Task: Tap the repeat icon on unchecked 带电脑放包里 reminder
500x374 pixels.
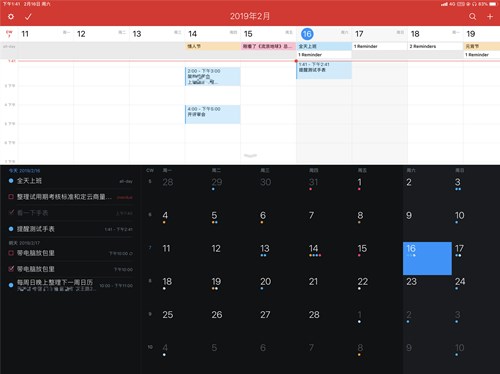Action: (131, 254)
